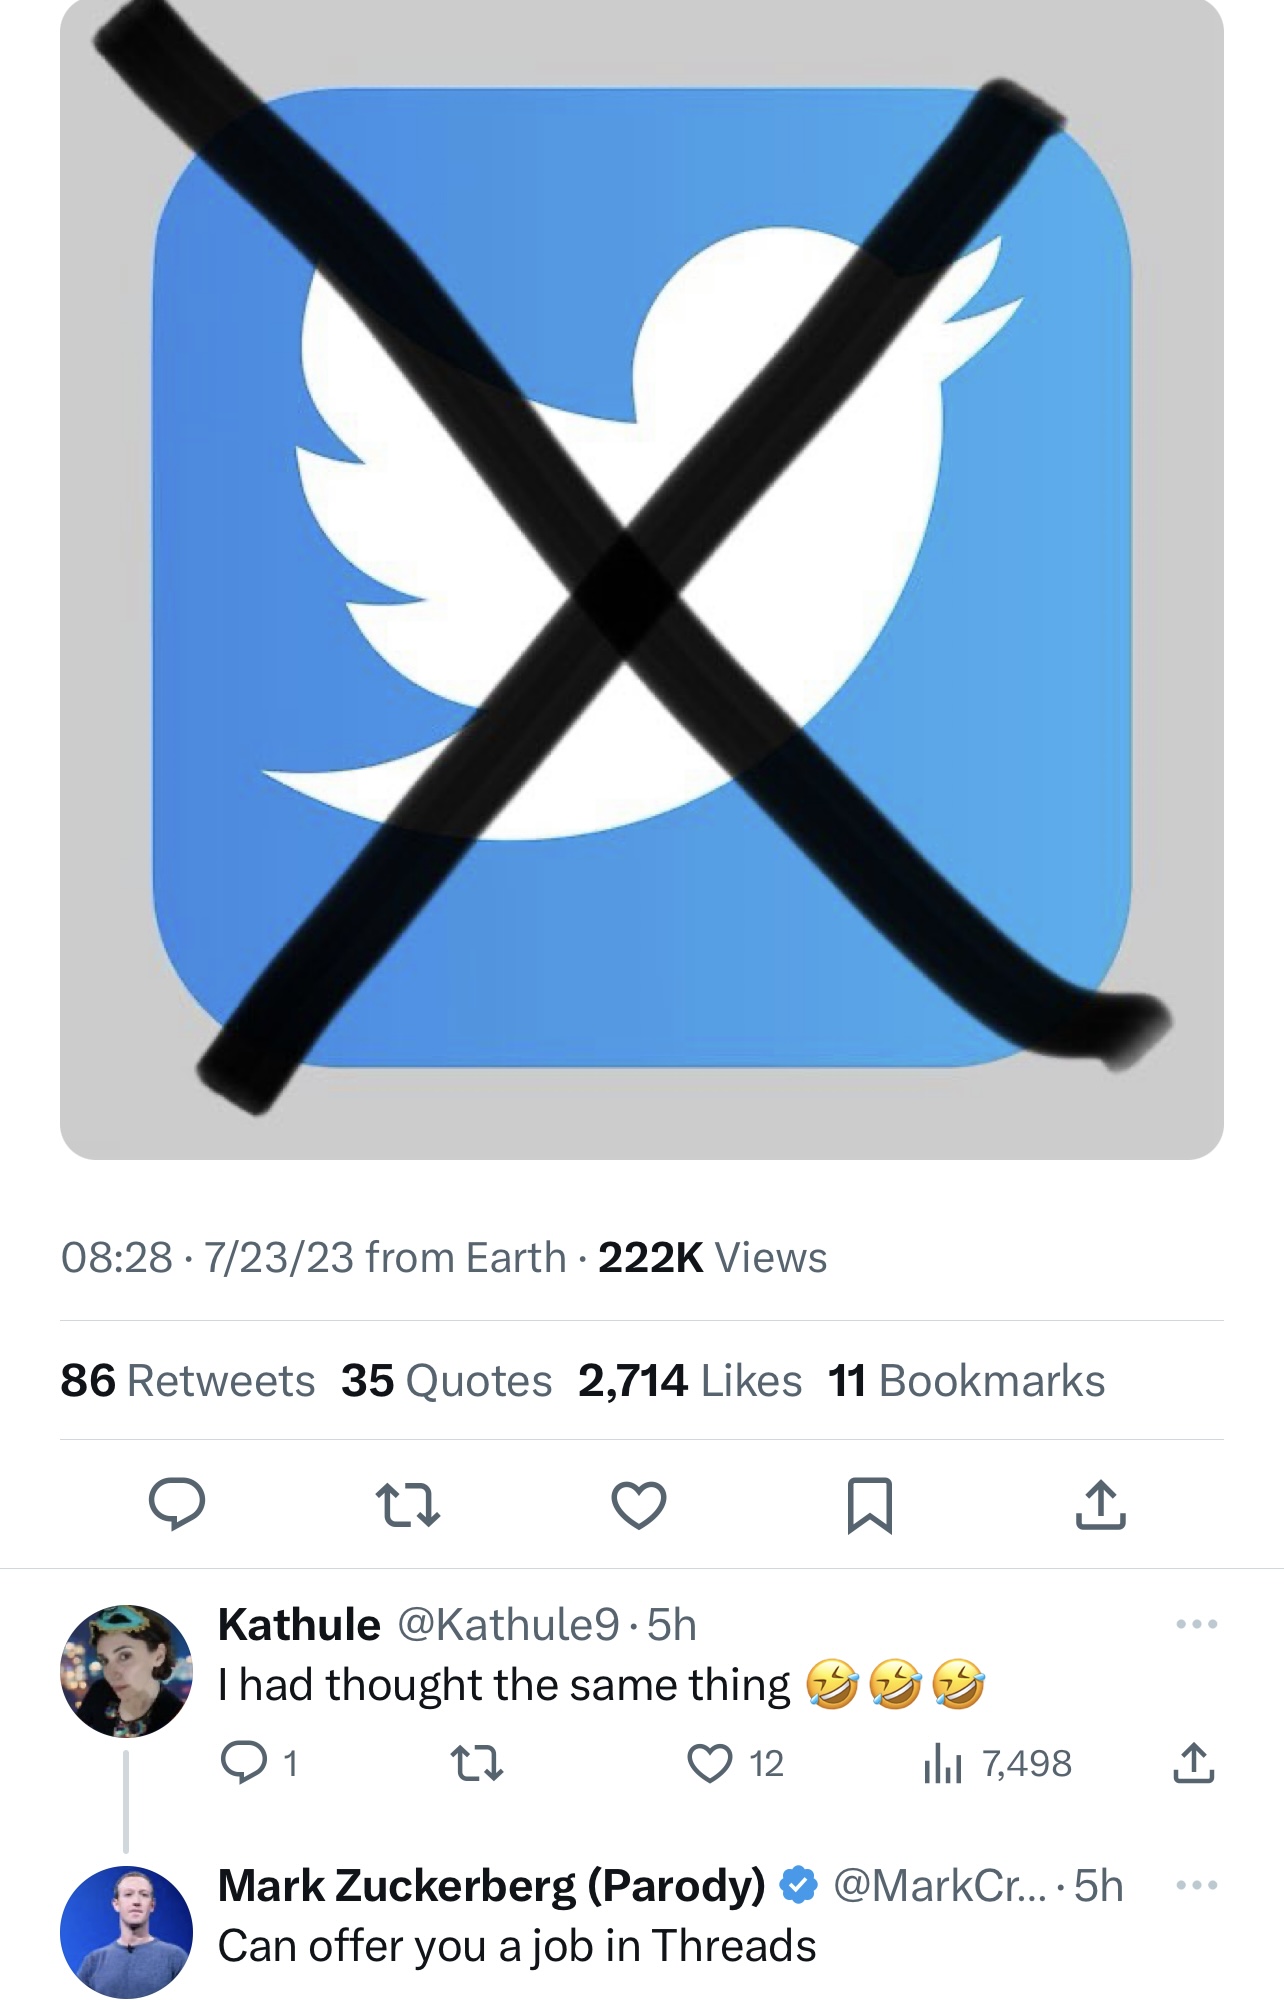The image size is (1284, 2000).
Task: Like the main tweet with heart icon
Action: tap(639, 1505)
